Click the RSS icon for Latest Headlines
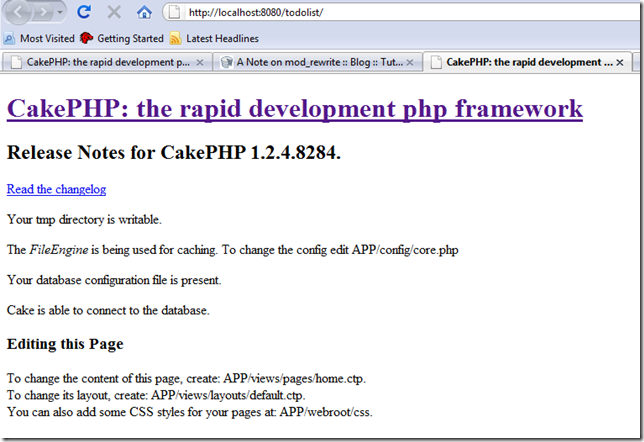 (175, 39)
